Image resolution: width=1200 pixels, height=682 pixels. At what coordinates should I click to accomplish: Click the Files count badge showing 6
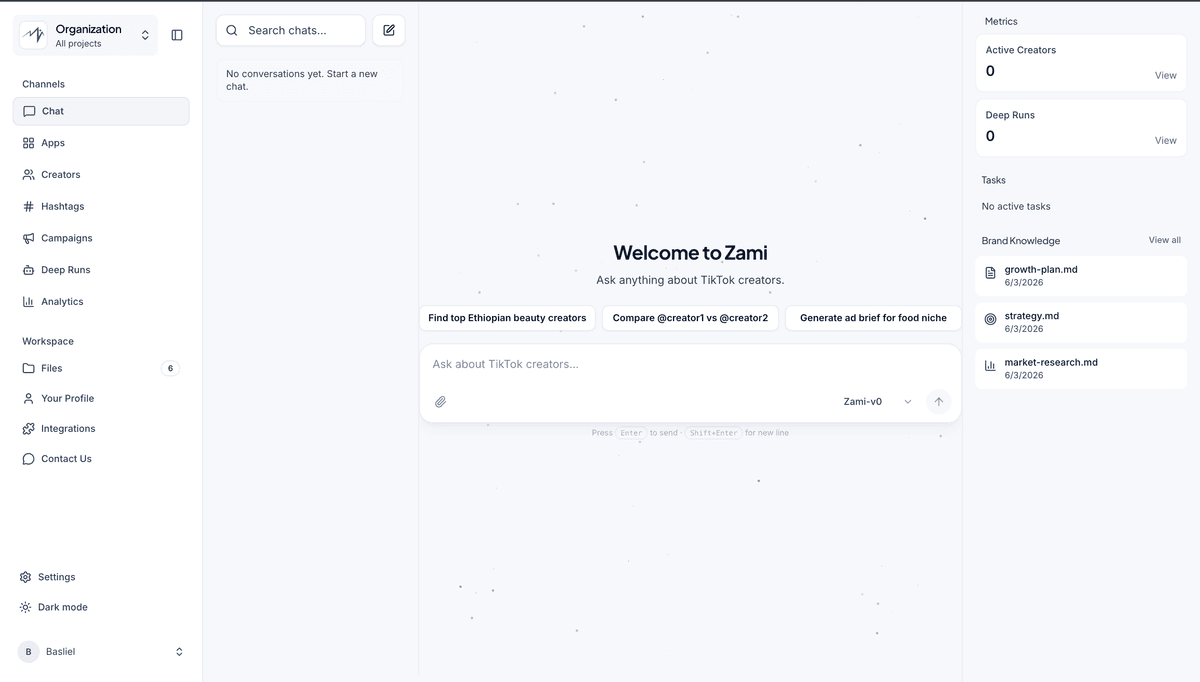tap(170, 368)
